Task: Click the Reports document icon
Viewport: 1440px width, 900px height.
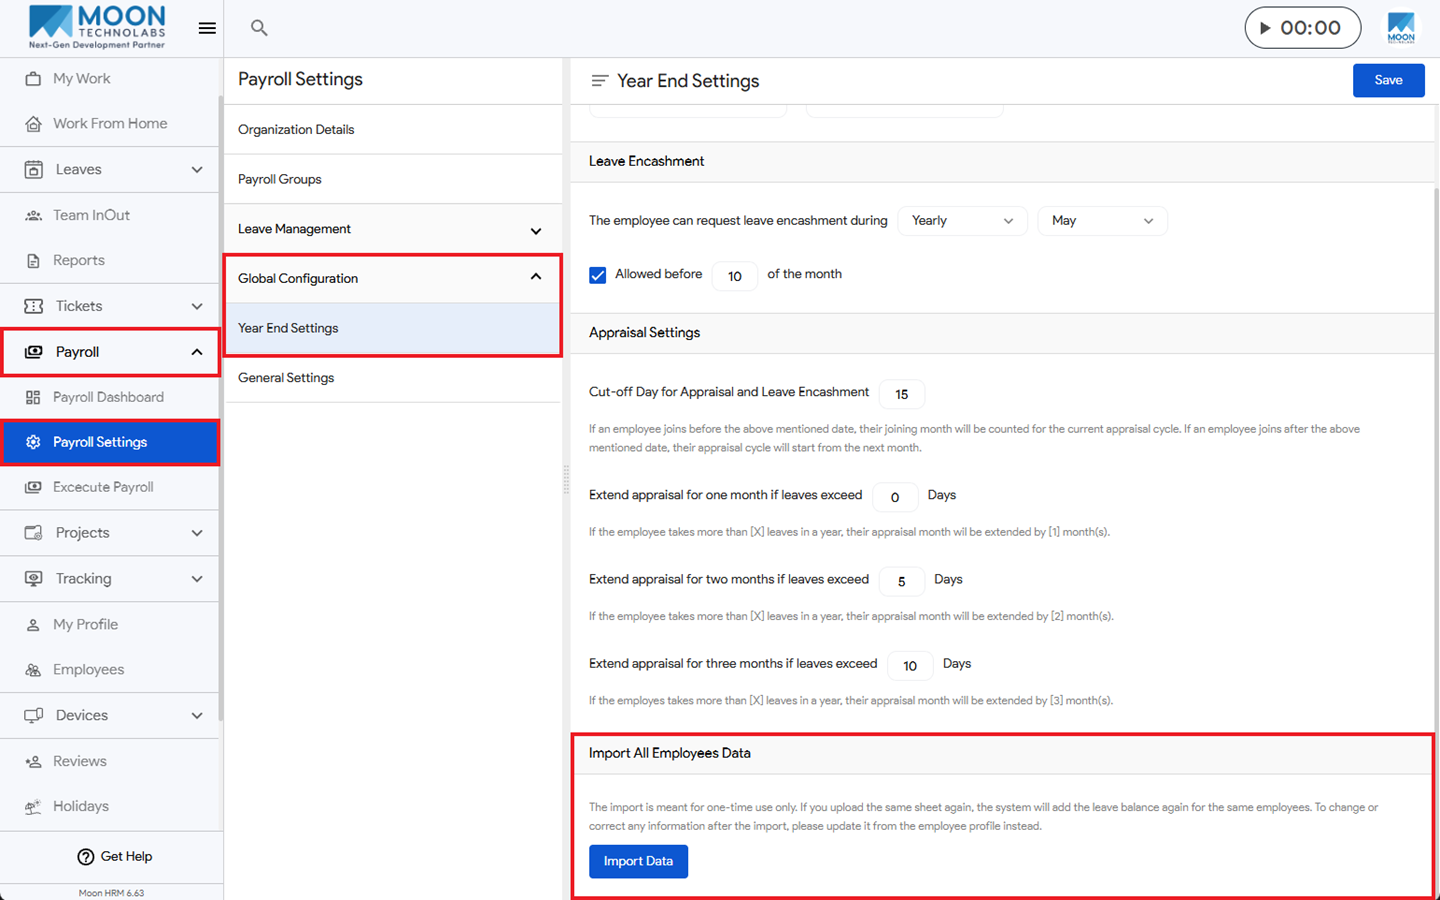Action: [x=33, y=261]
